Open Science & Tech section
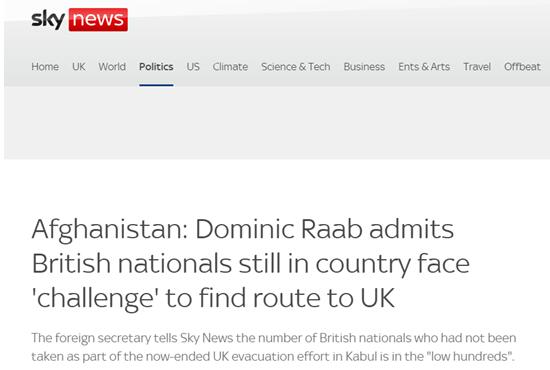The height and width of the screenshot is (370, 550). tap(296, 67)
